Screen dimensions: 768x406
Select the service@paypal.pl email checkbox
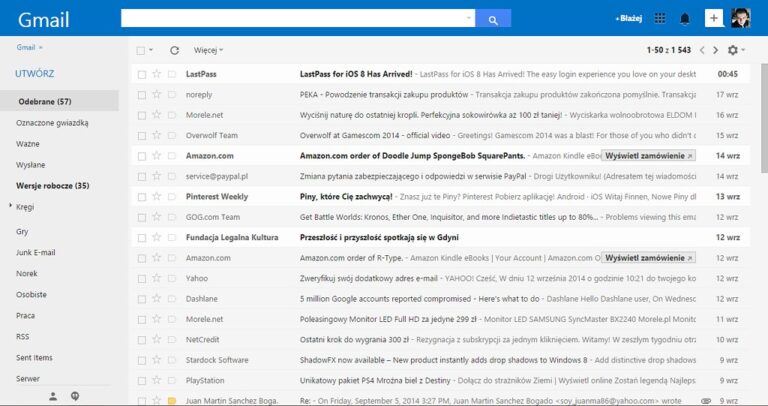point(142,176)
